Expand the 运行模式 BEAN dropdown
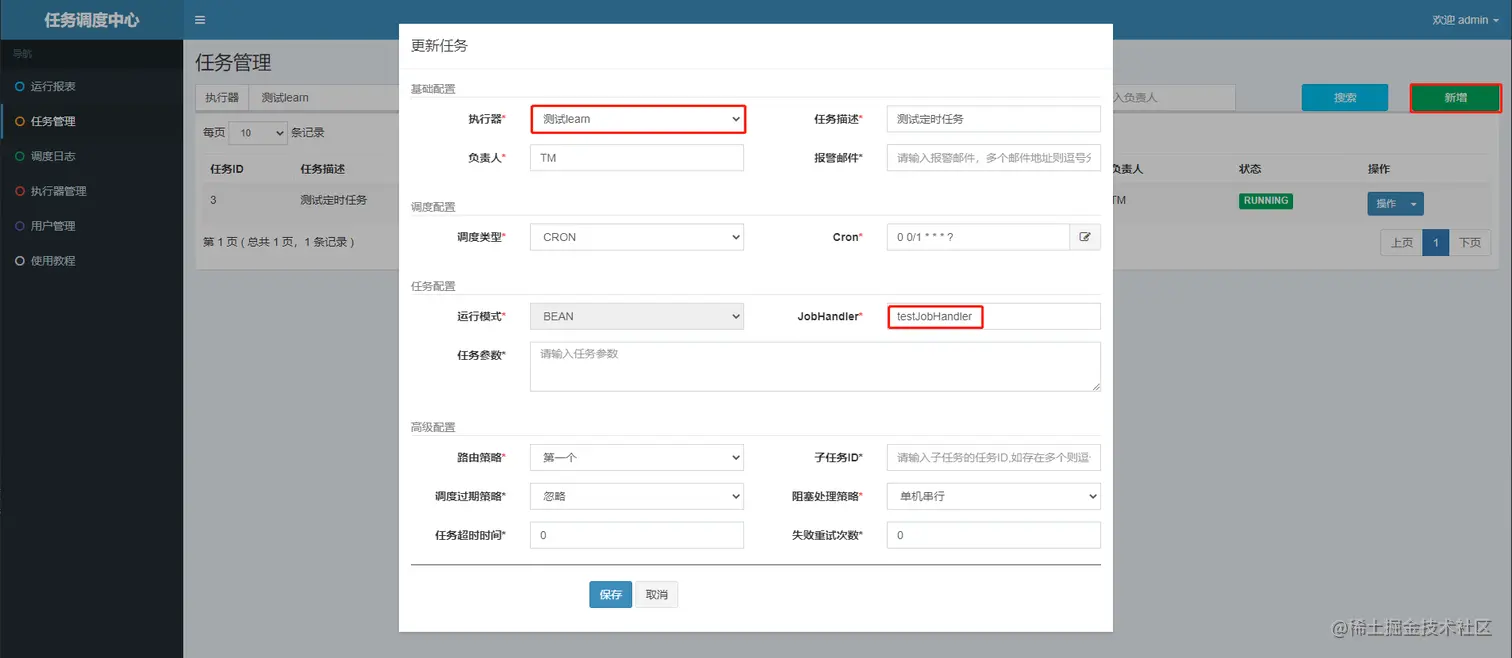The image size is (1512, 658). 637,316
